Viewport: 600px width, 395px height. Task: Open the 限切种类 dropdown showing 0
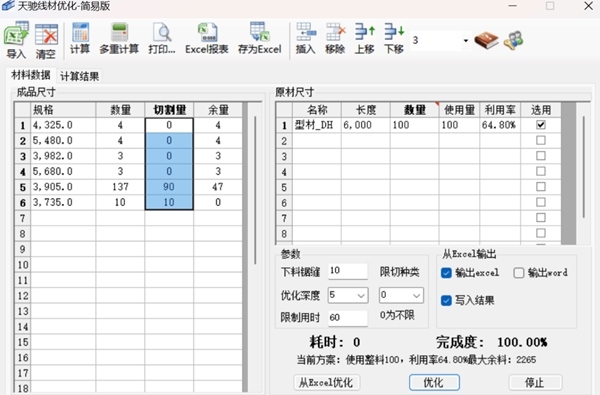coord(401,295)
